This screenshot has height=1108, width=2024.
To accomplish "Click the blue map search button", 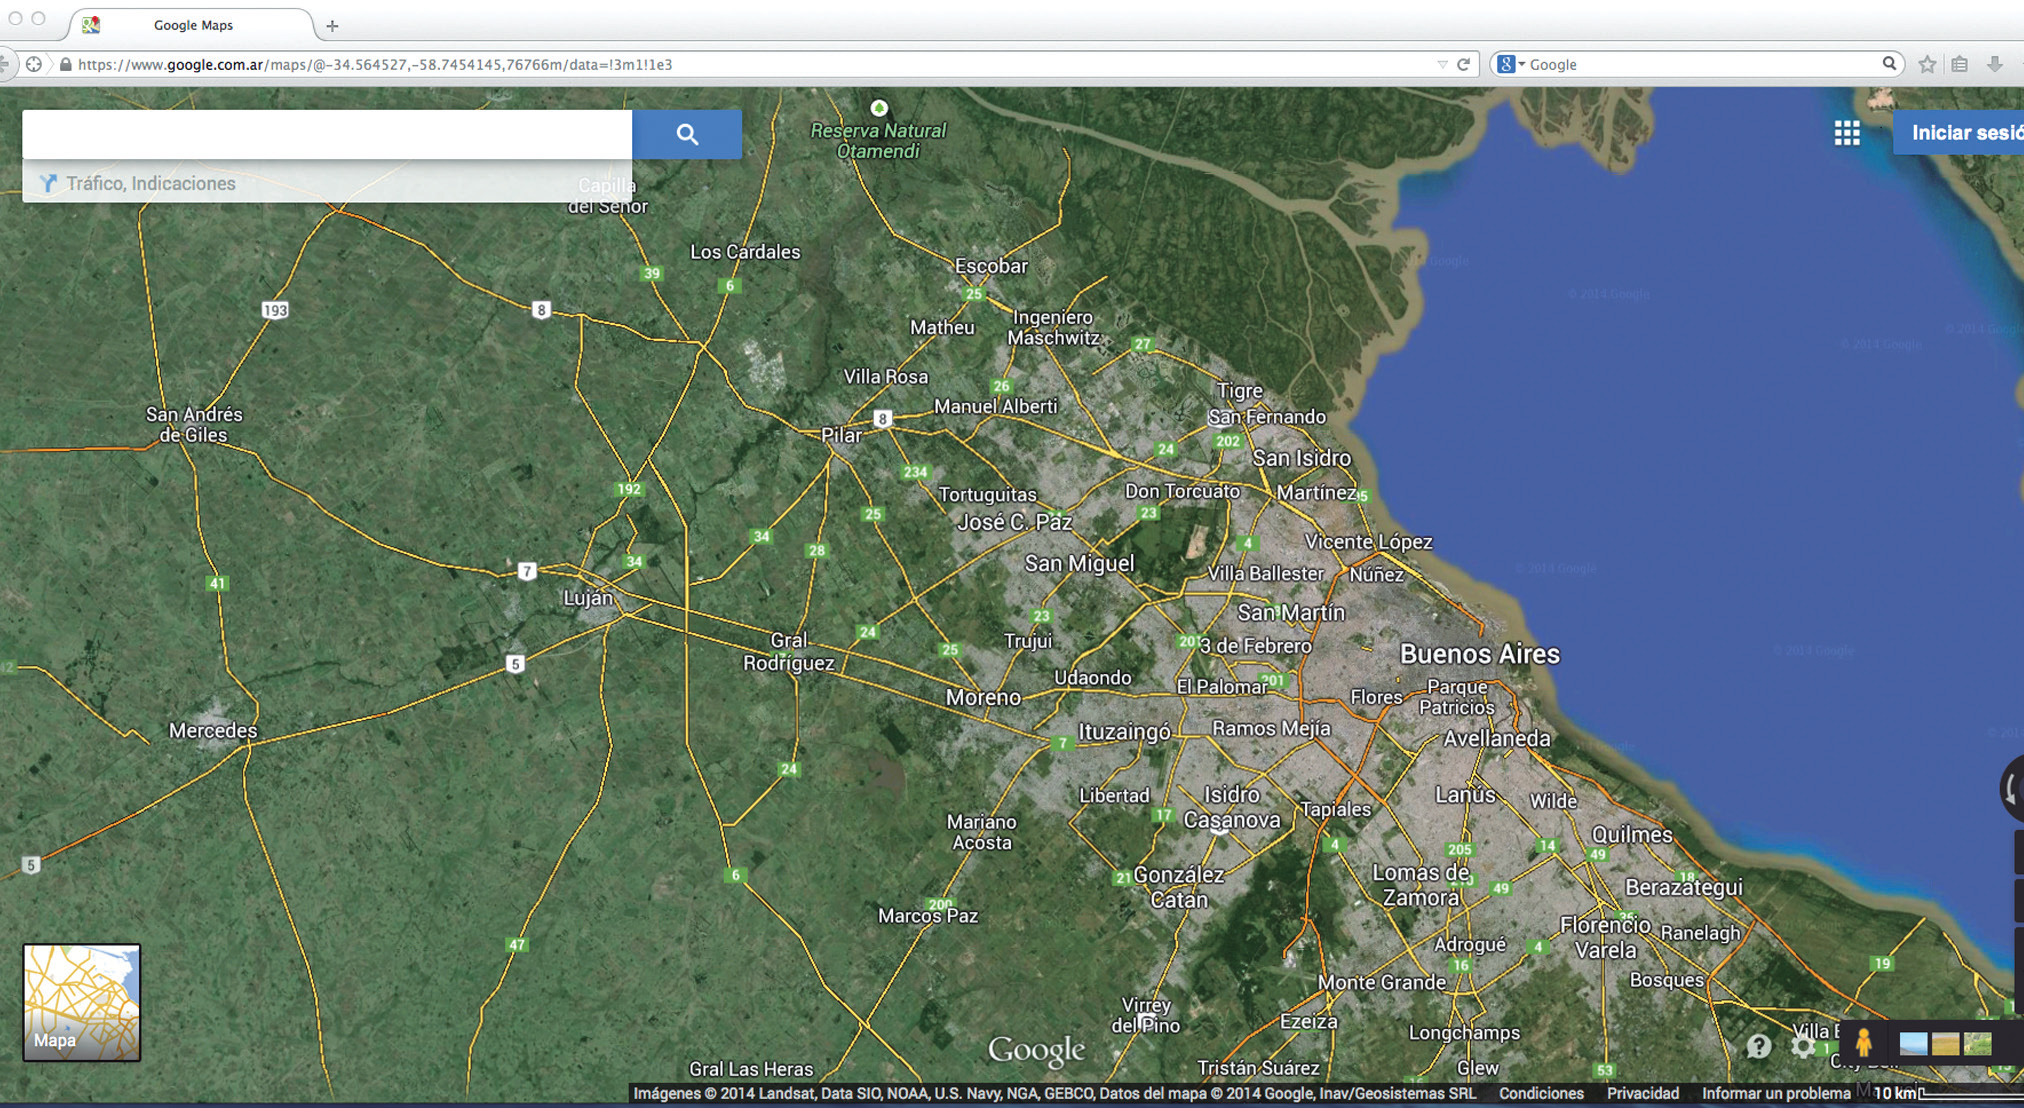I will pyautogui.click(x=686, y=134).
